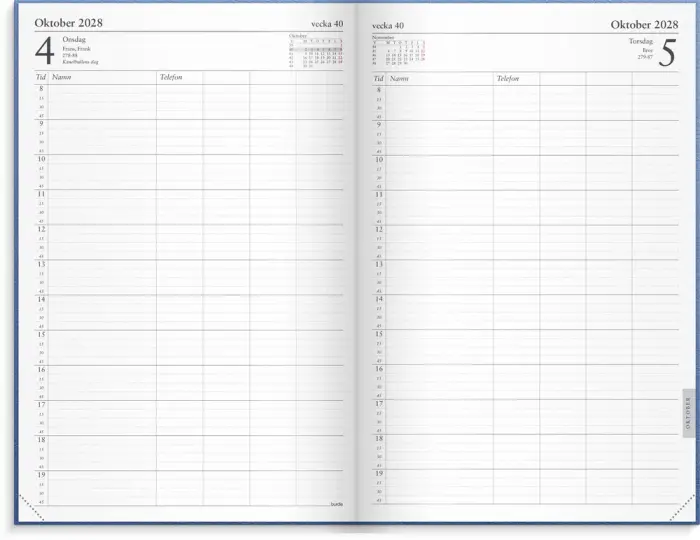Click 'Oktober 2028' heading on the Torsdag page
This screenshot has height=540, width=700.
point(644,25)
